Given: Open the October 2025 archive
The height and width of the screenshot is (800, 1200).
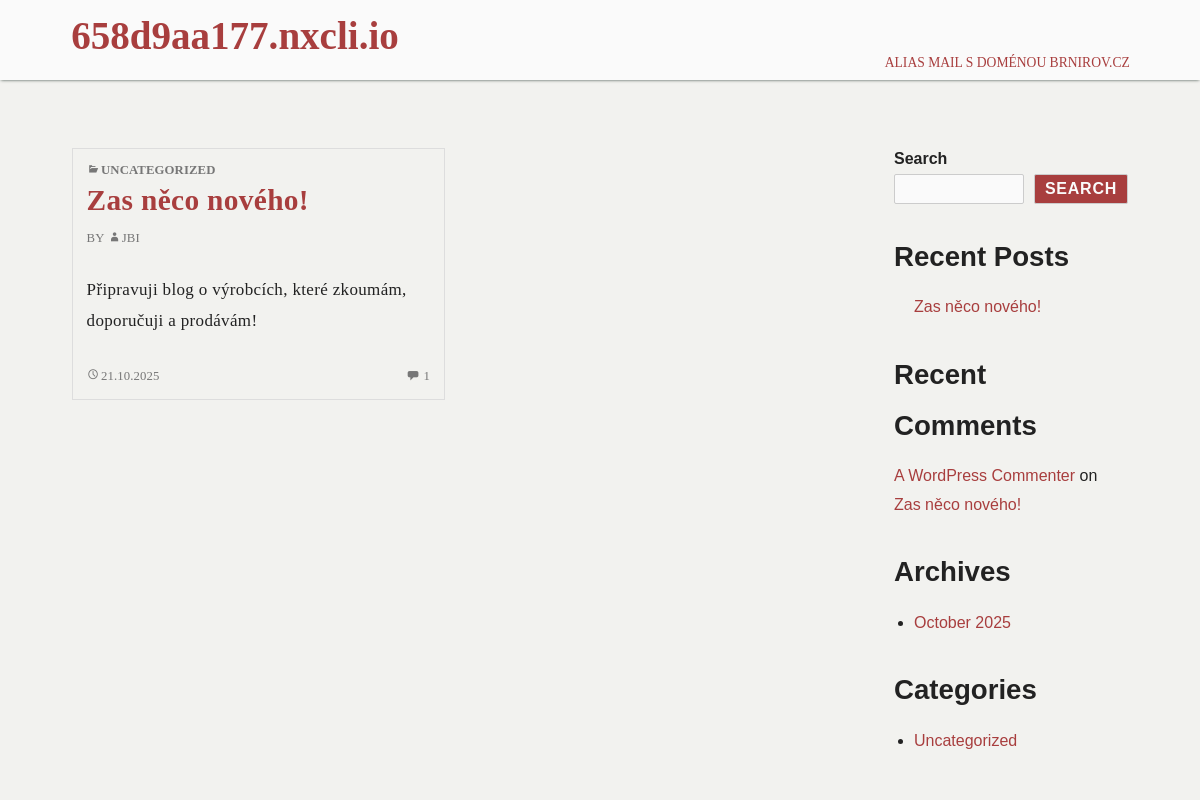Looking at the screenshot, I should pyautogui.click(x=962, y=623).
